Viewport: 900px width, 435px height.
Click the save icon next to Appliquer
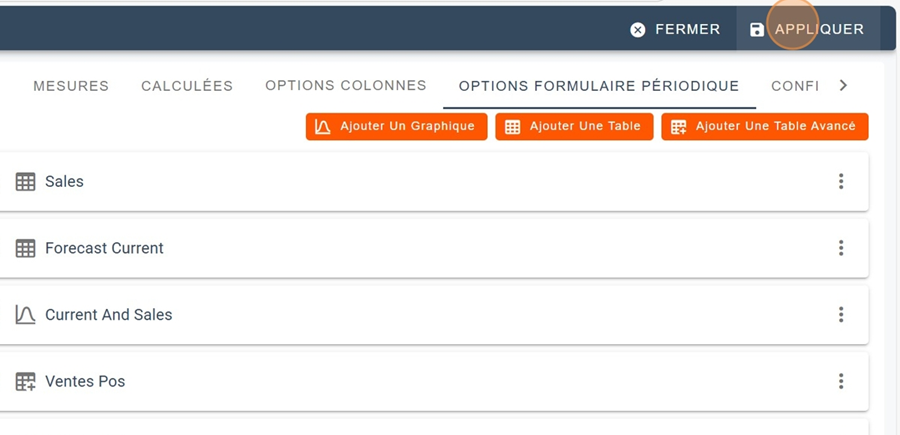(757, 30)
